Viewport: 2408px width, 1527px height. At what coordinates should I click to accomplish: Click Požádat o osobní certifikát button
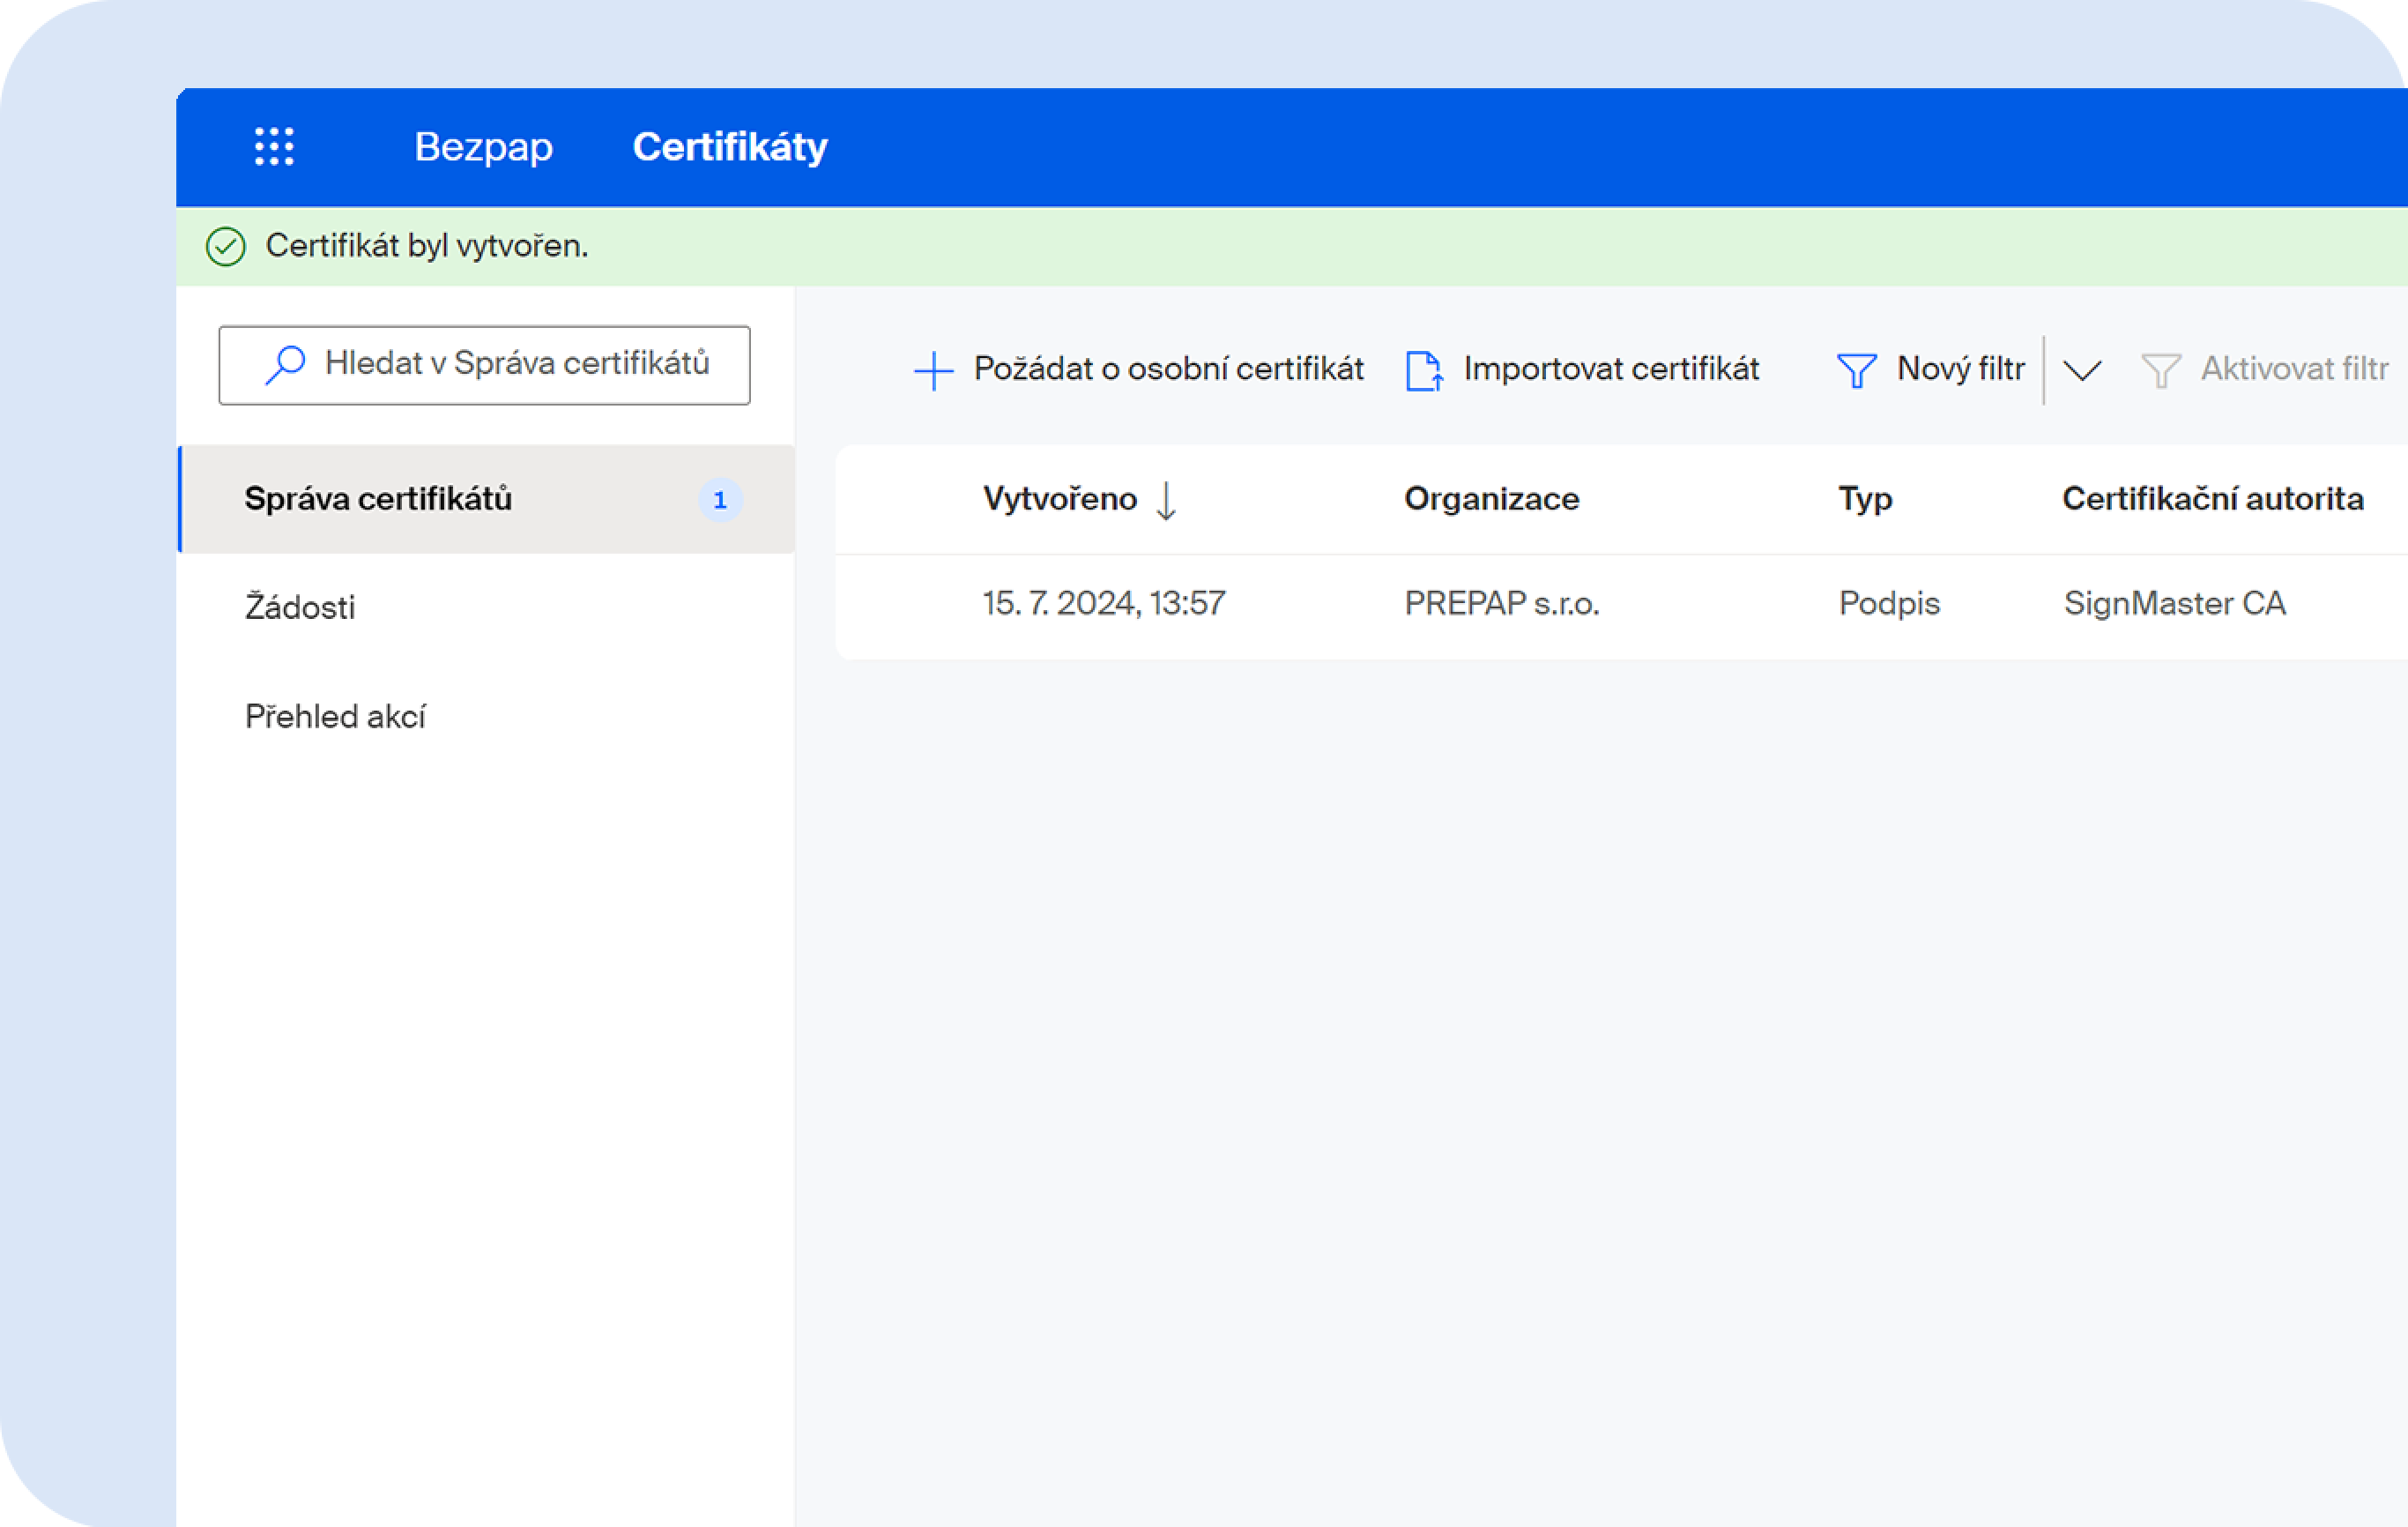[x=1168, y=369]
